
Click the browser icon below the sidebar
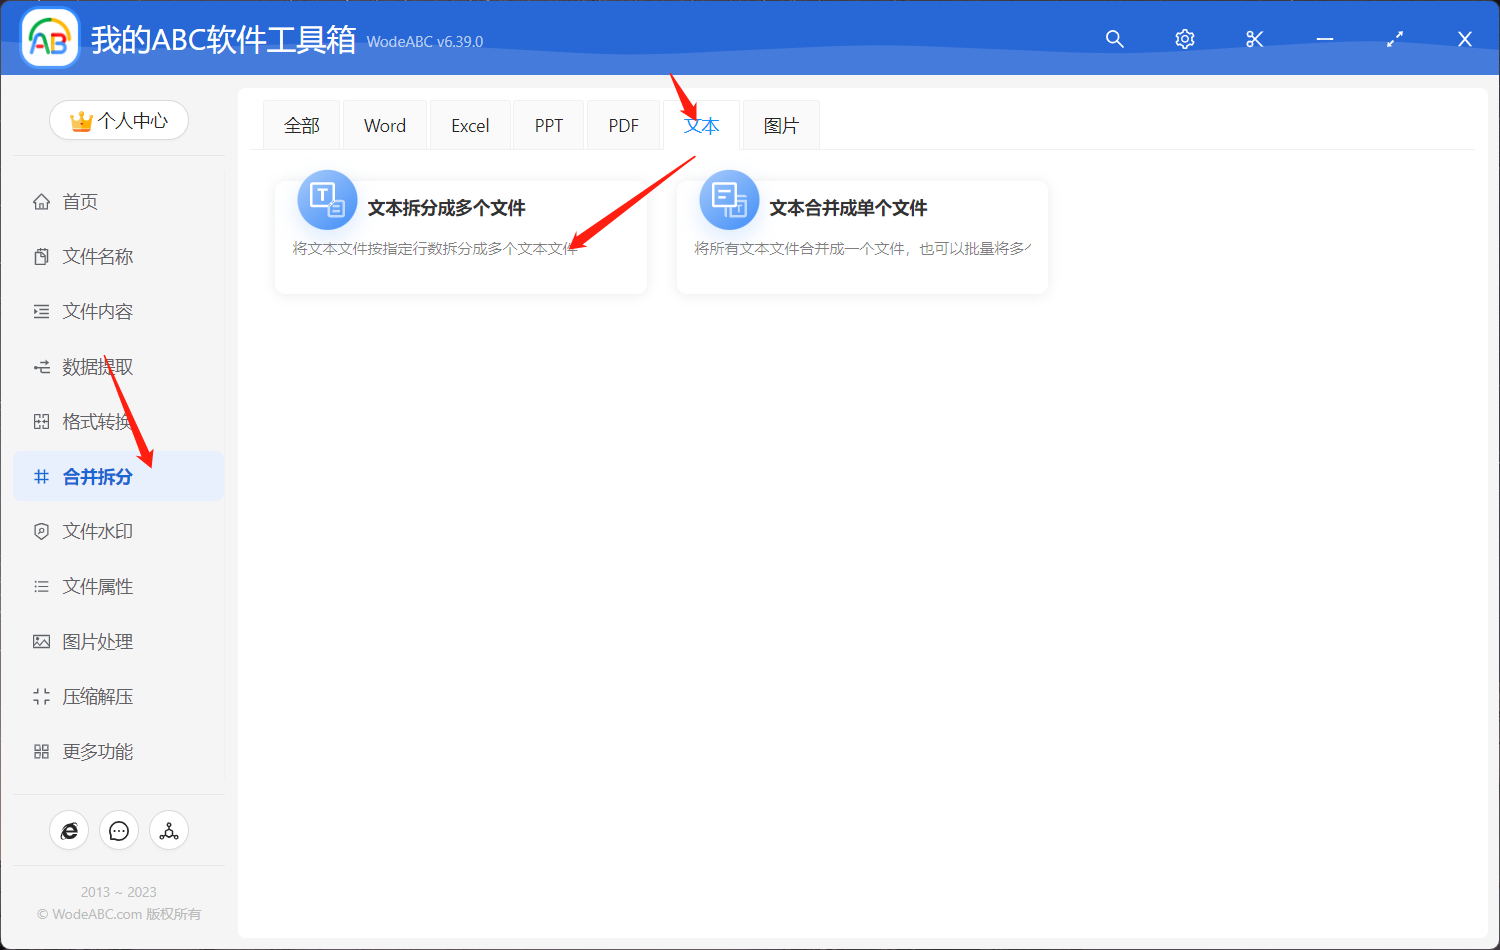pyautogui.click(x=69, y=830)
